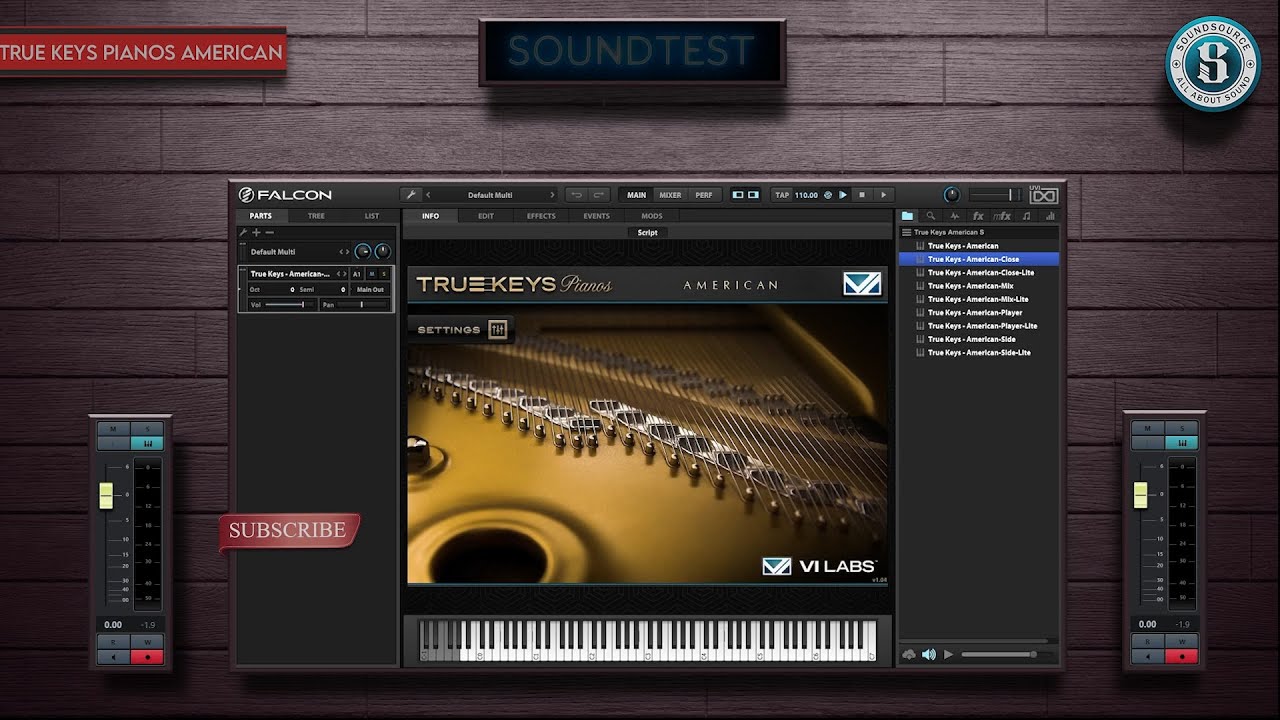Switch to the MIXER view
Viewport: 1280px width, 720px height.
coord(670,195)
